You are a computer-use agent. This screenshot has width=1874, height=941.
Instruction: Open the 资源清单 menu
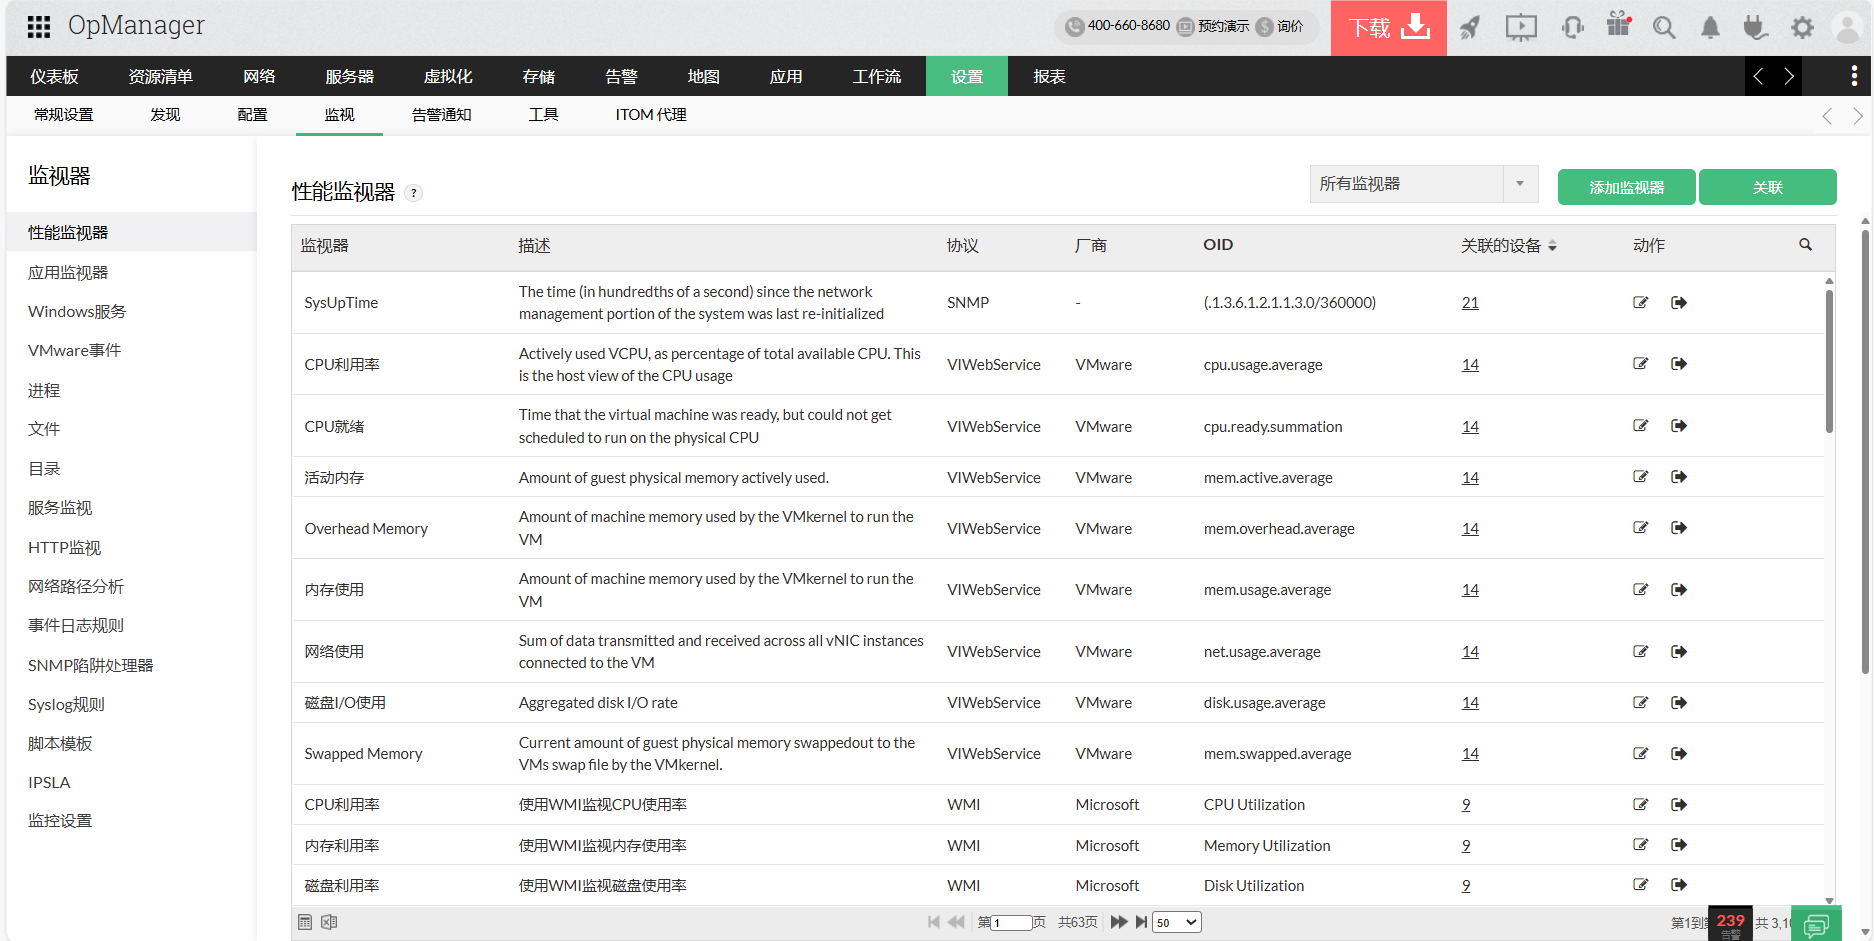coord(160,77)
